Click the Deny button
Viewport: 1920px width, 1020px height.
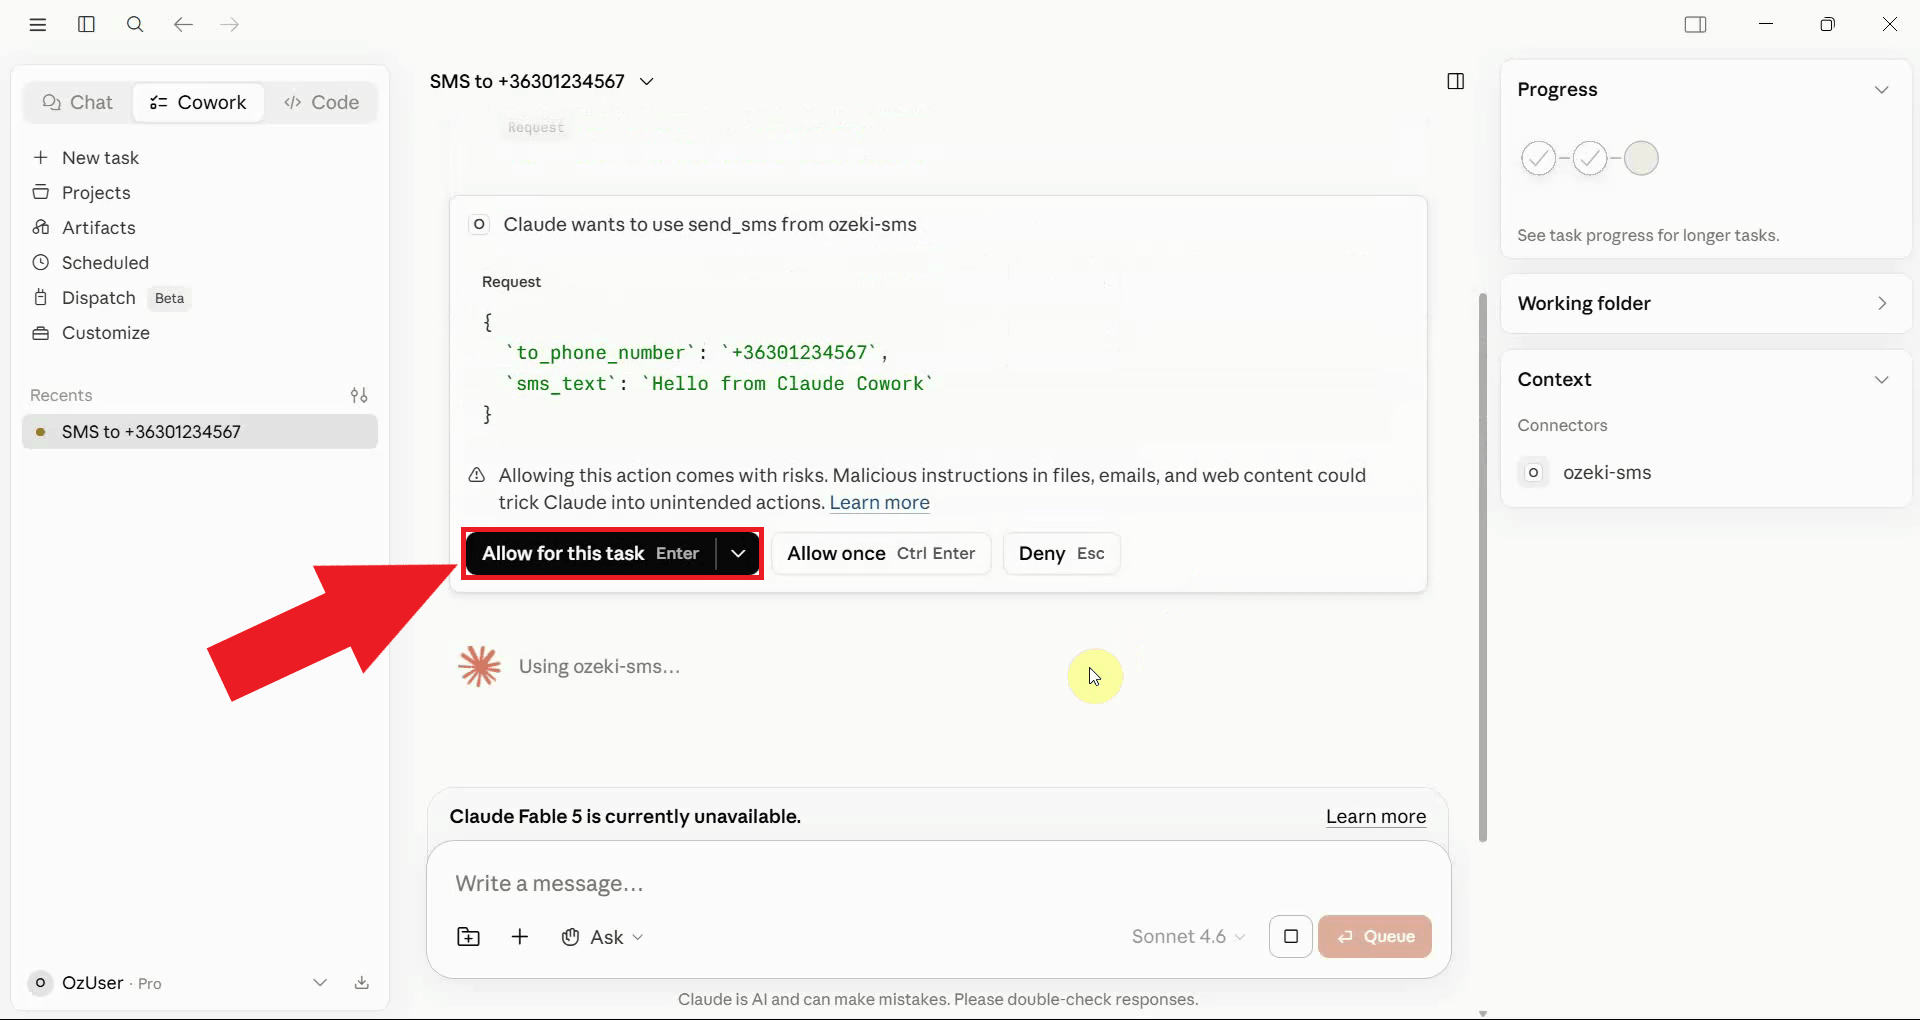click(1061, 554)
